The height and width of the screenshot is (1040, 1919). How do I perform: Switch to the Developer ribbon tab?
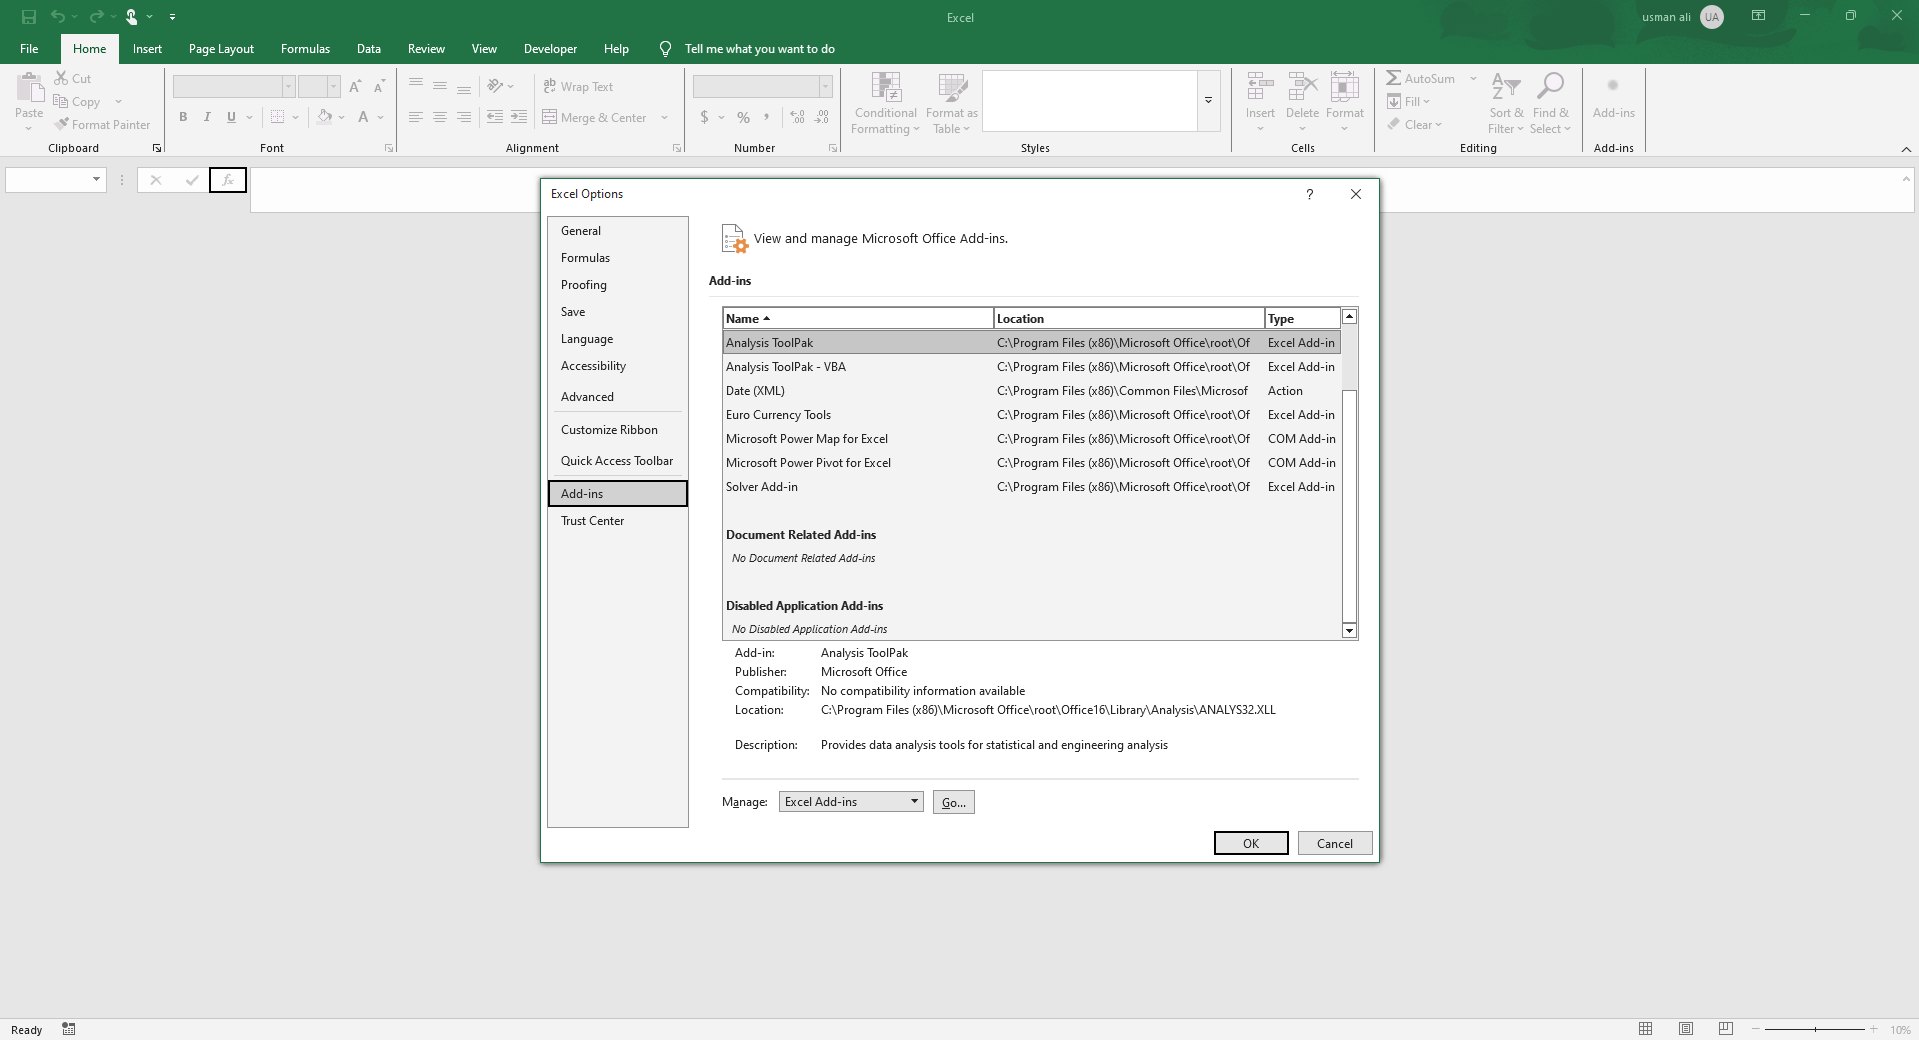click(550, 49)
